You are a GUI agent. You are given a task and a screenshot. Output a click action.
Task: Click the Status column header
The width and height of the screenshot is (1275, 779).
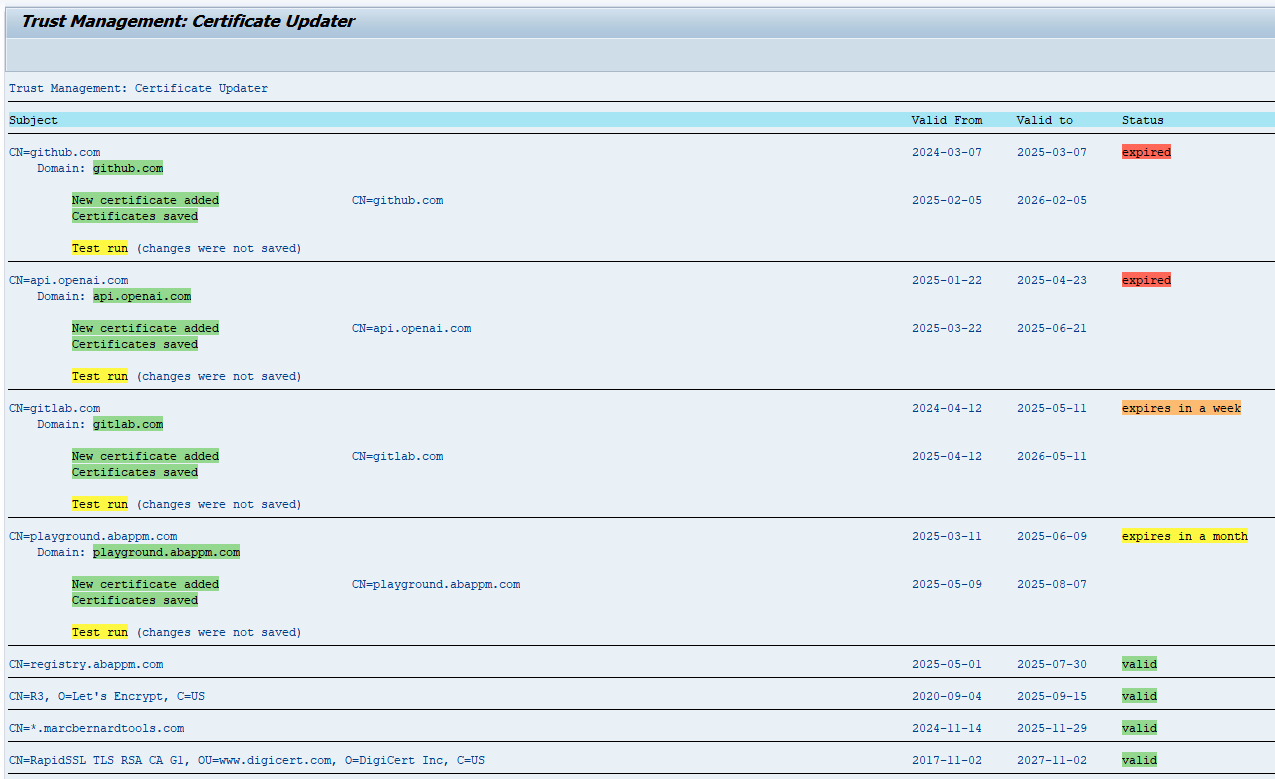(1143, 120)
